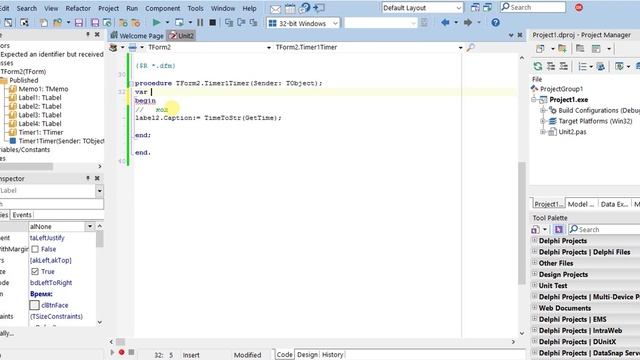The width and height of the screenshot is (640, 360).
Task: Open the Refactor menu
Action: click(78, 8)
